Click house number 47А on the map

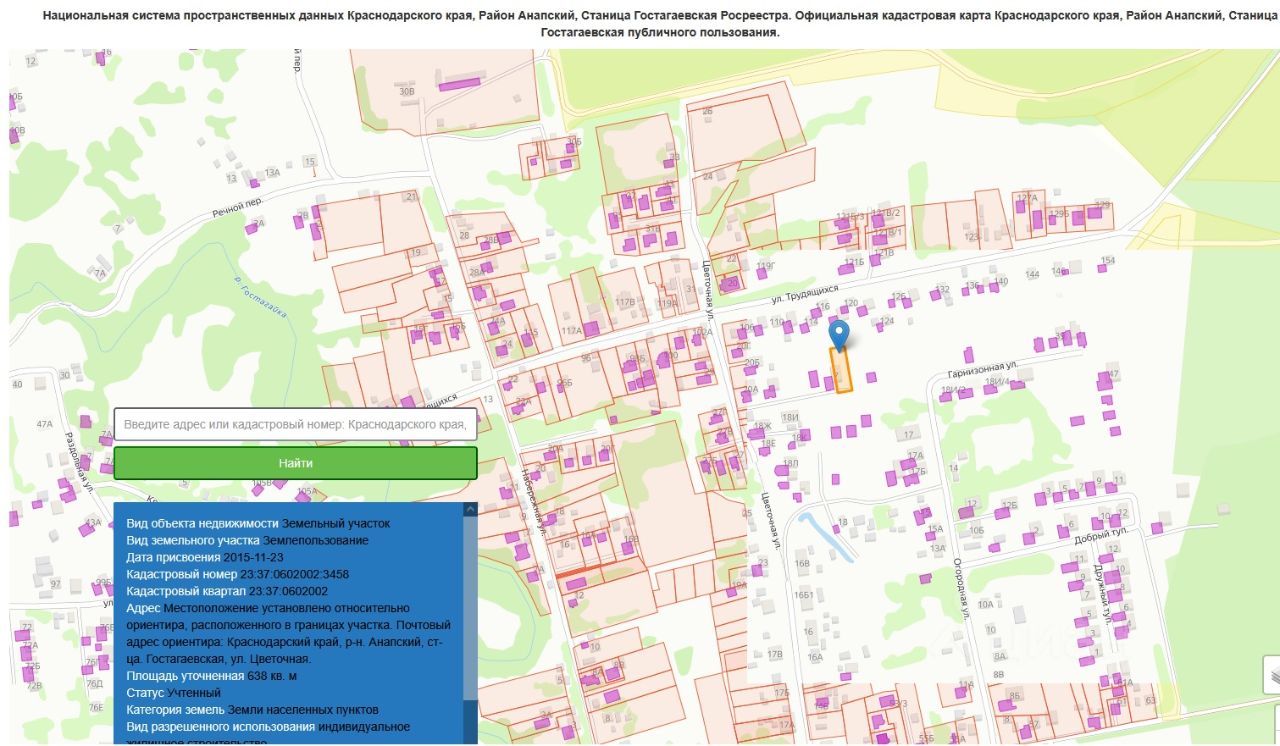tap(45, 424)
